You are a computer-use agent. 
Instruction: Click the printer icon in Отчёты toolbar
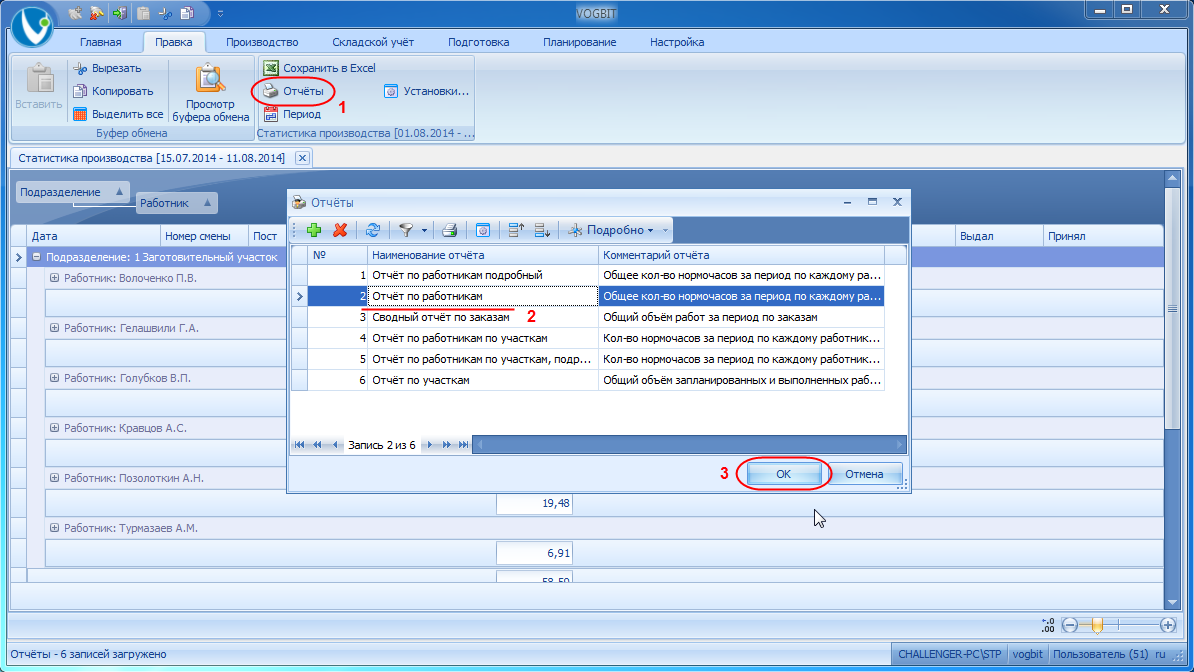click(x=449, y=230)
